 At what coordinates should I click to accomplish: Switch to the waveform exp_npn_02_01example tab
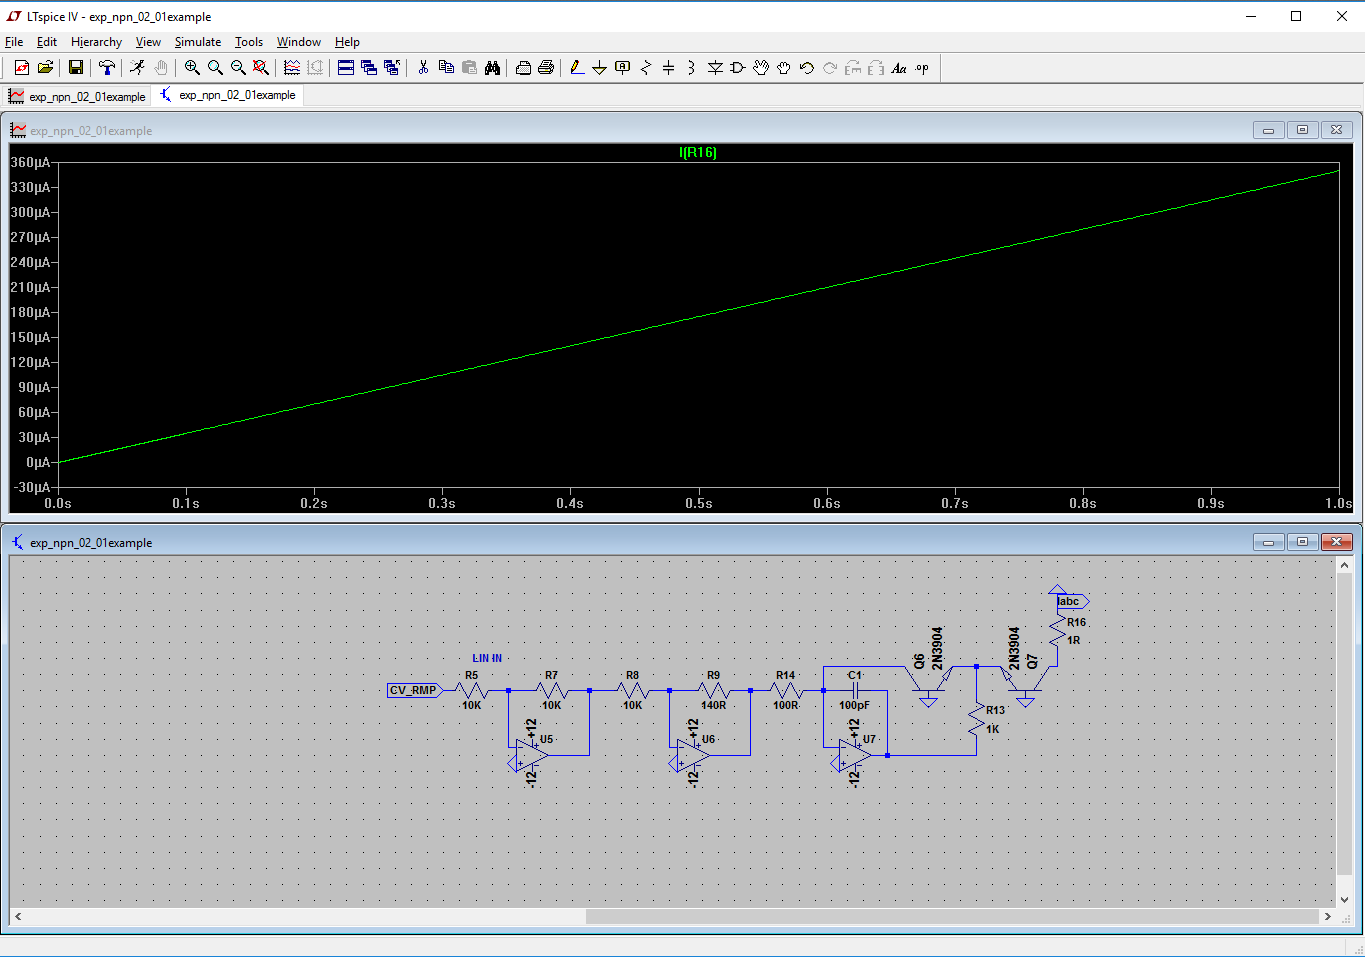click(x=78, y=96)
